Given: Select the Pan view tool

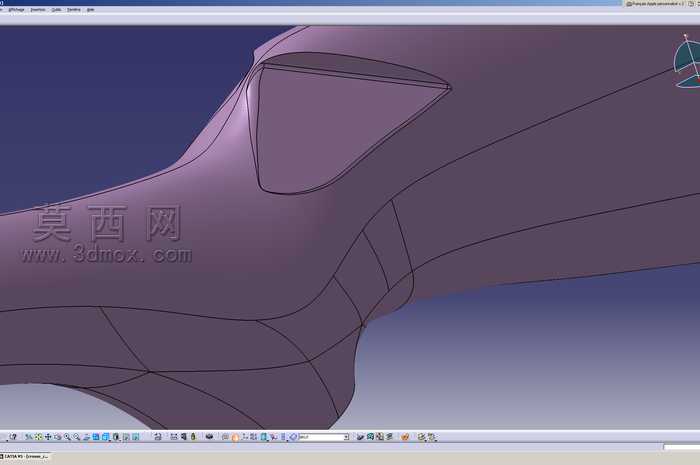Looking at the screenshot, I should click(48, 437).
